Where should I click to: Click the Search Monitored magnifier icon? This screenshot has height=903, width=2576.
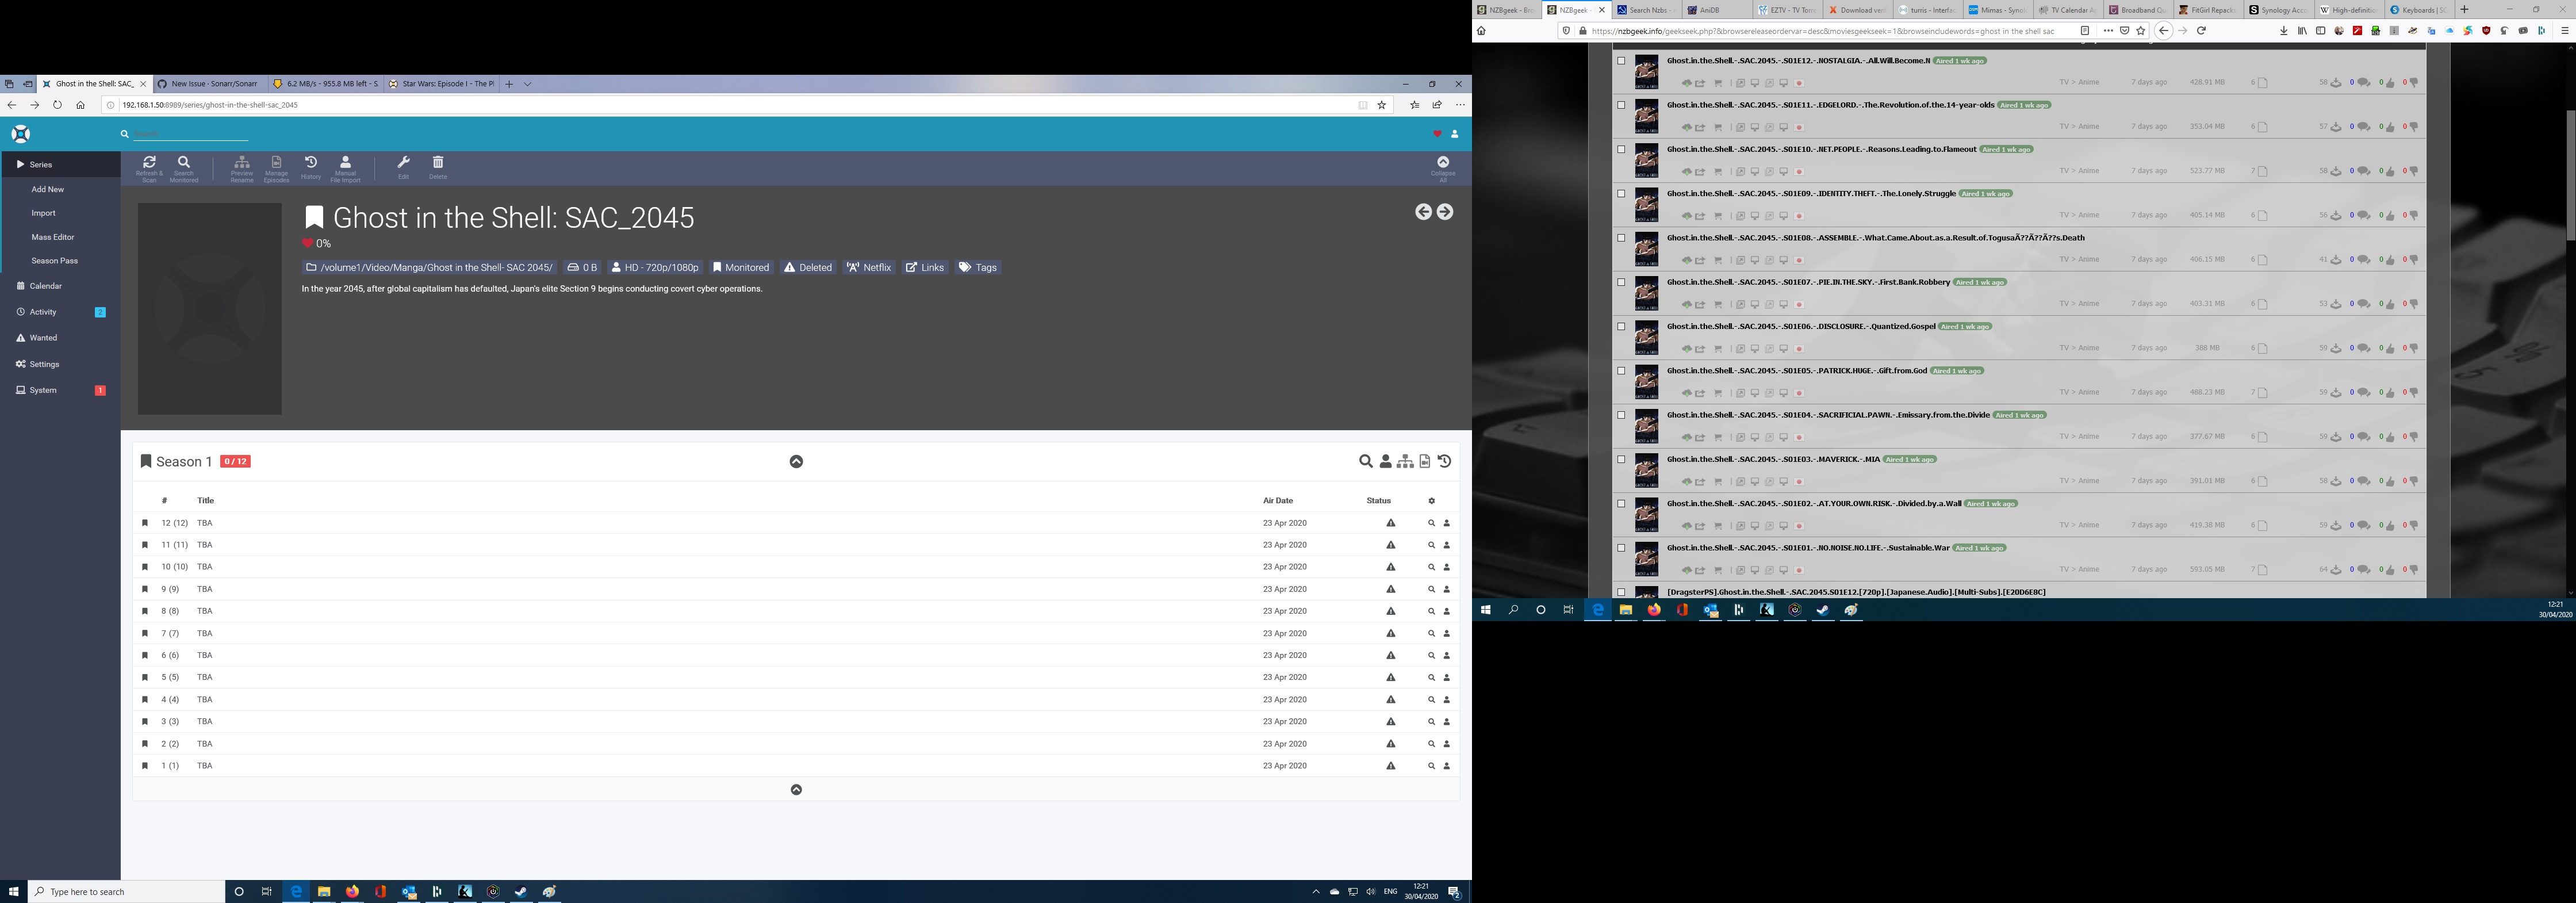[x=184, y=167]
